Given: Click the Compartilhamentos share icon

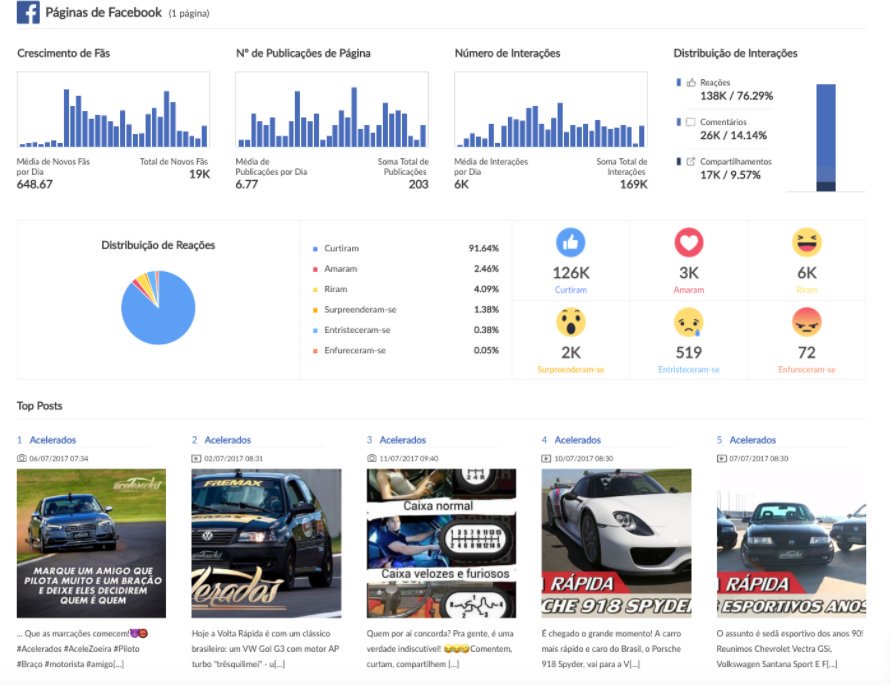Looking at the screenshot, I should [x=691, y=161].
